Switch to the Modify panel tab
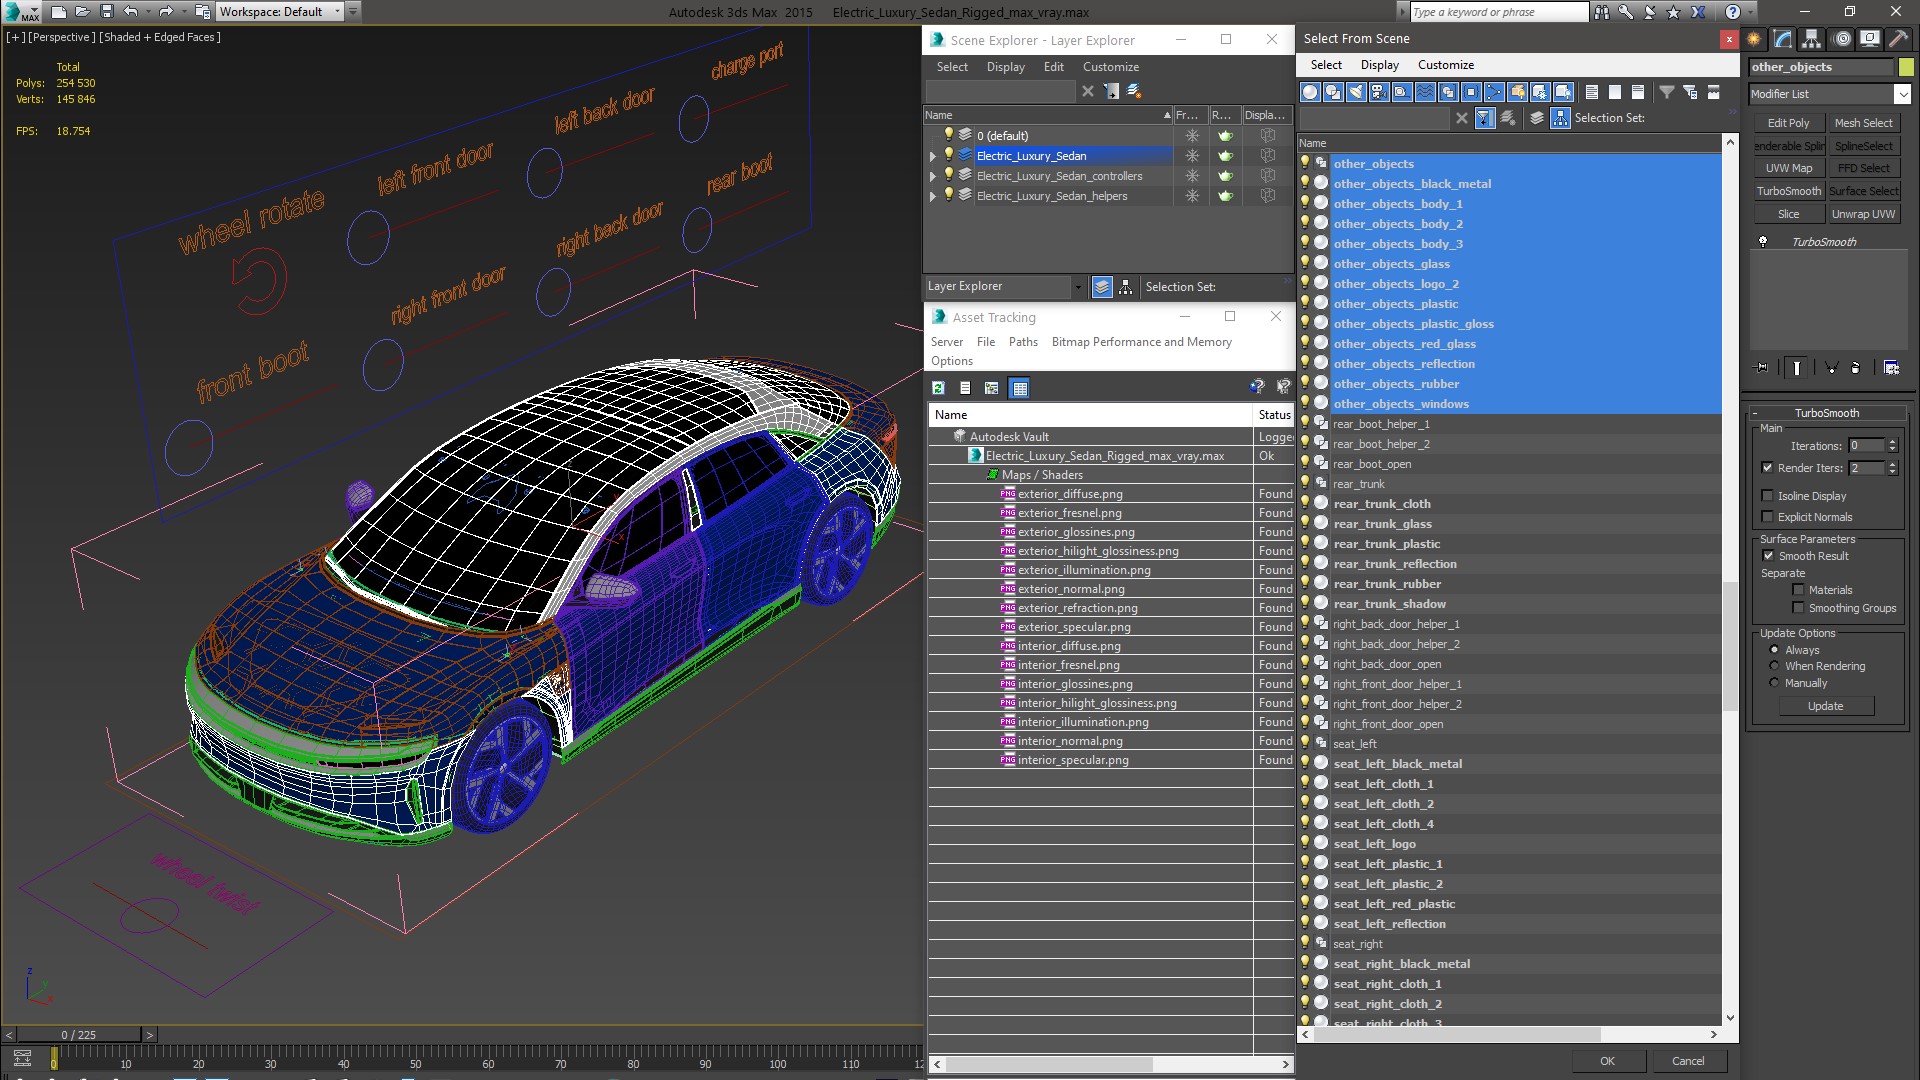This screenshot has height=1080, width=1920. [x=1783, y=39]
